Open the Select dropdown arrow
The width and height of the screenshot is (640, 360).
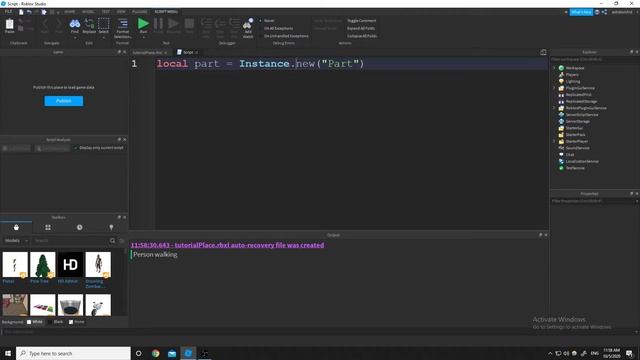(x=104, y=38)
